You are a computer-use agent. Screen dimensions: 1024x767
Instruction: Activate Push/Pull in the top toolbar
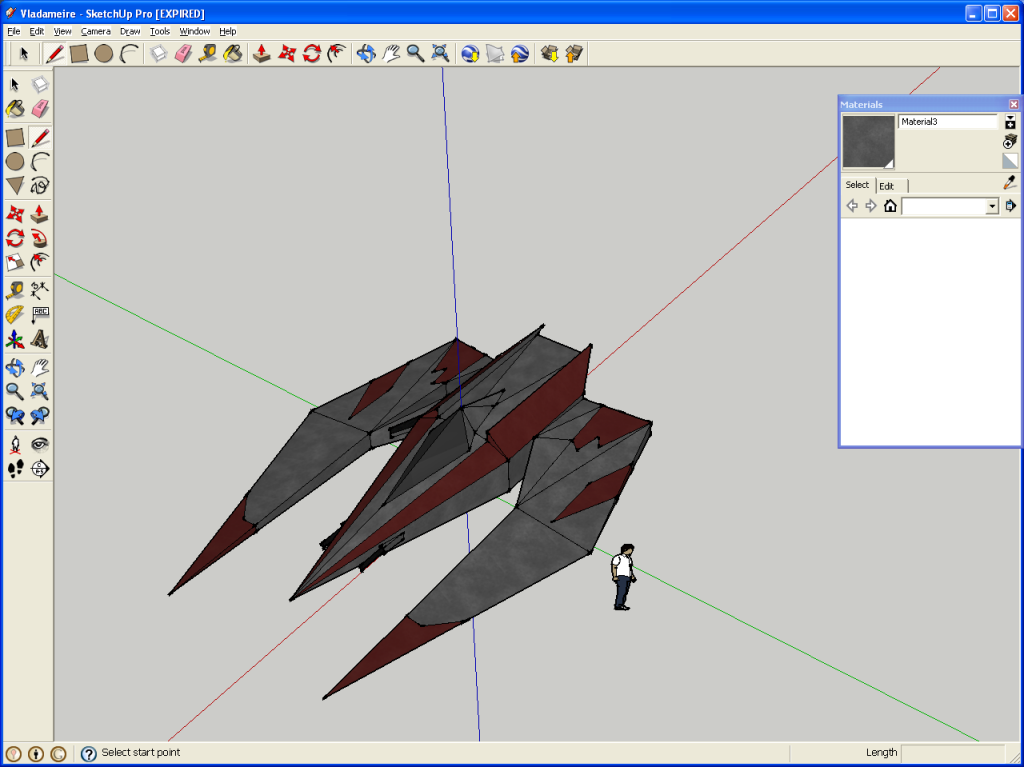262,54
